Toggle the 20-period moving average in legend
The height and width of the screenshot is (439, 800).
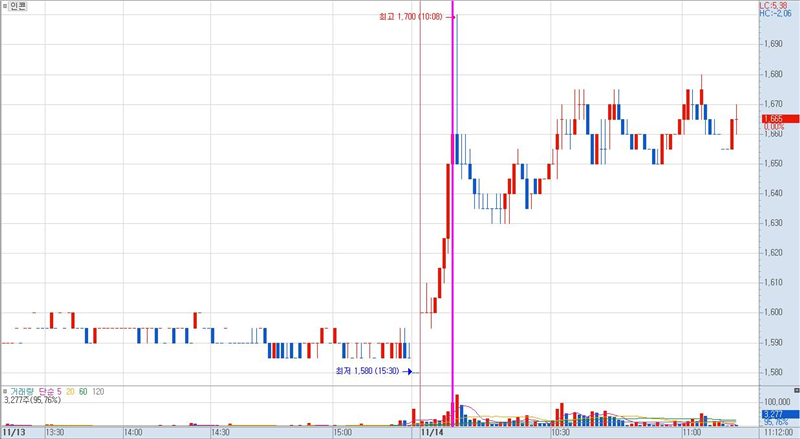coord(71,390)
